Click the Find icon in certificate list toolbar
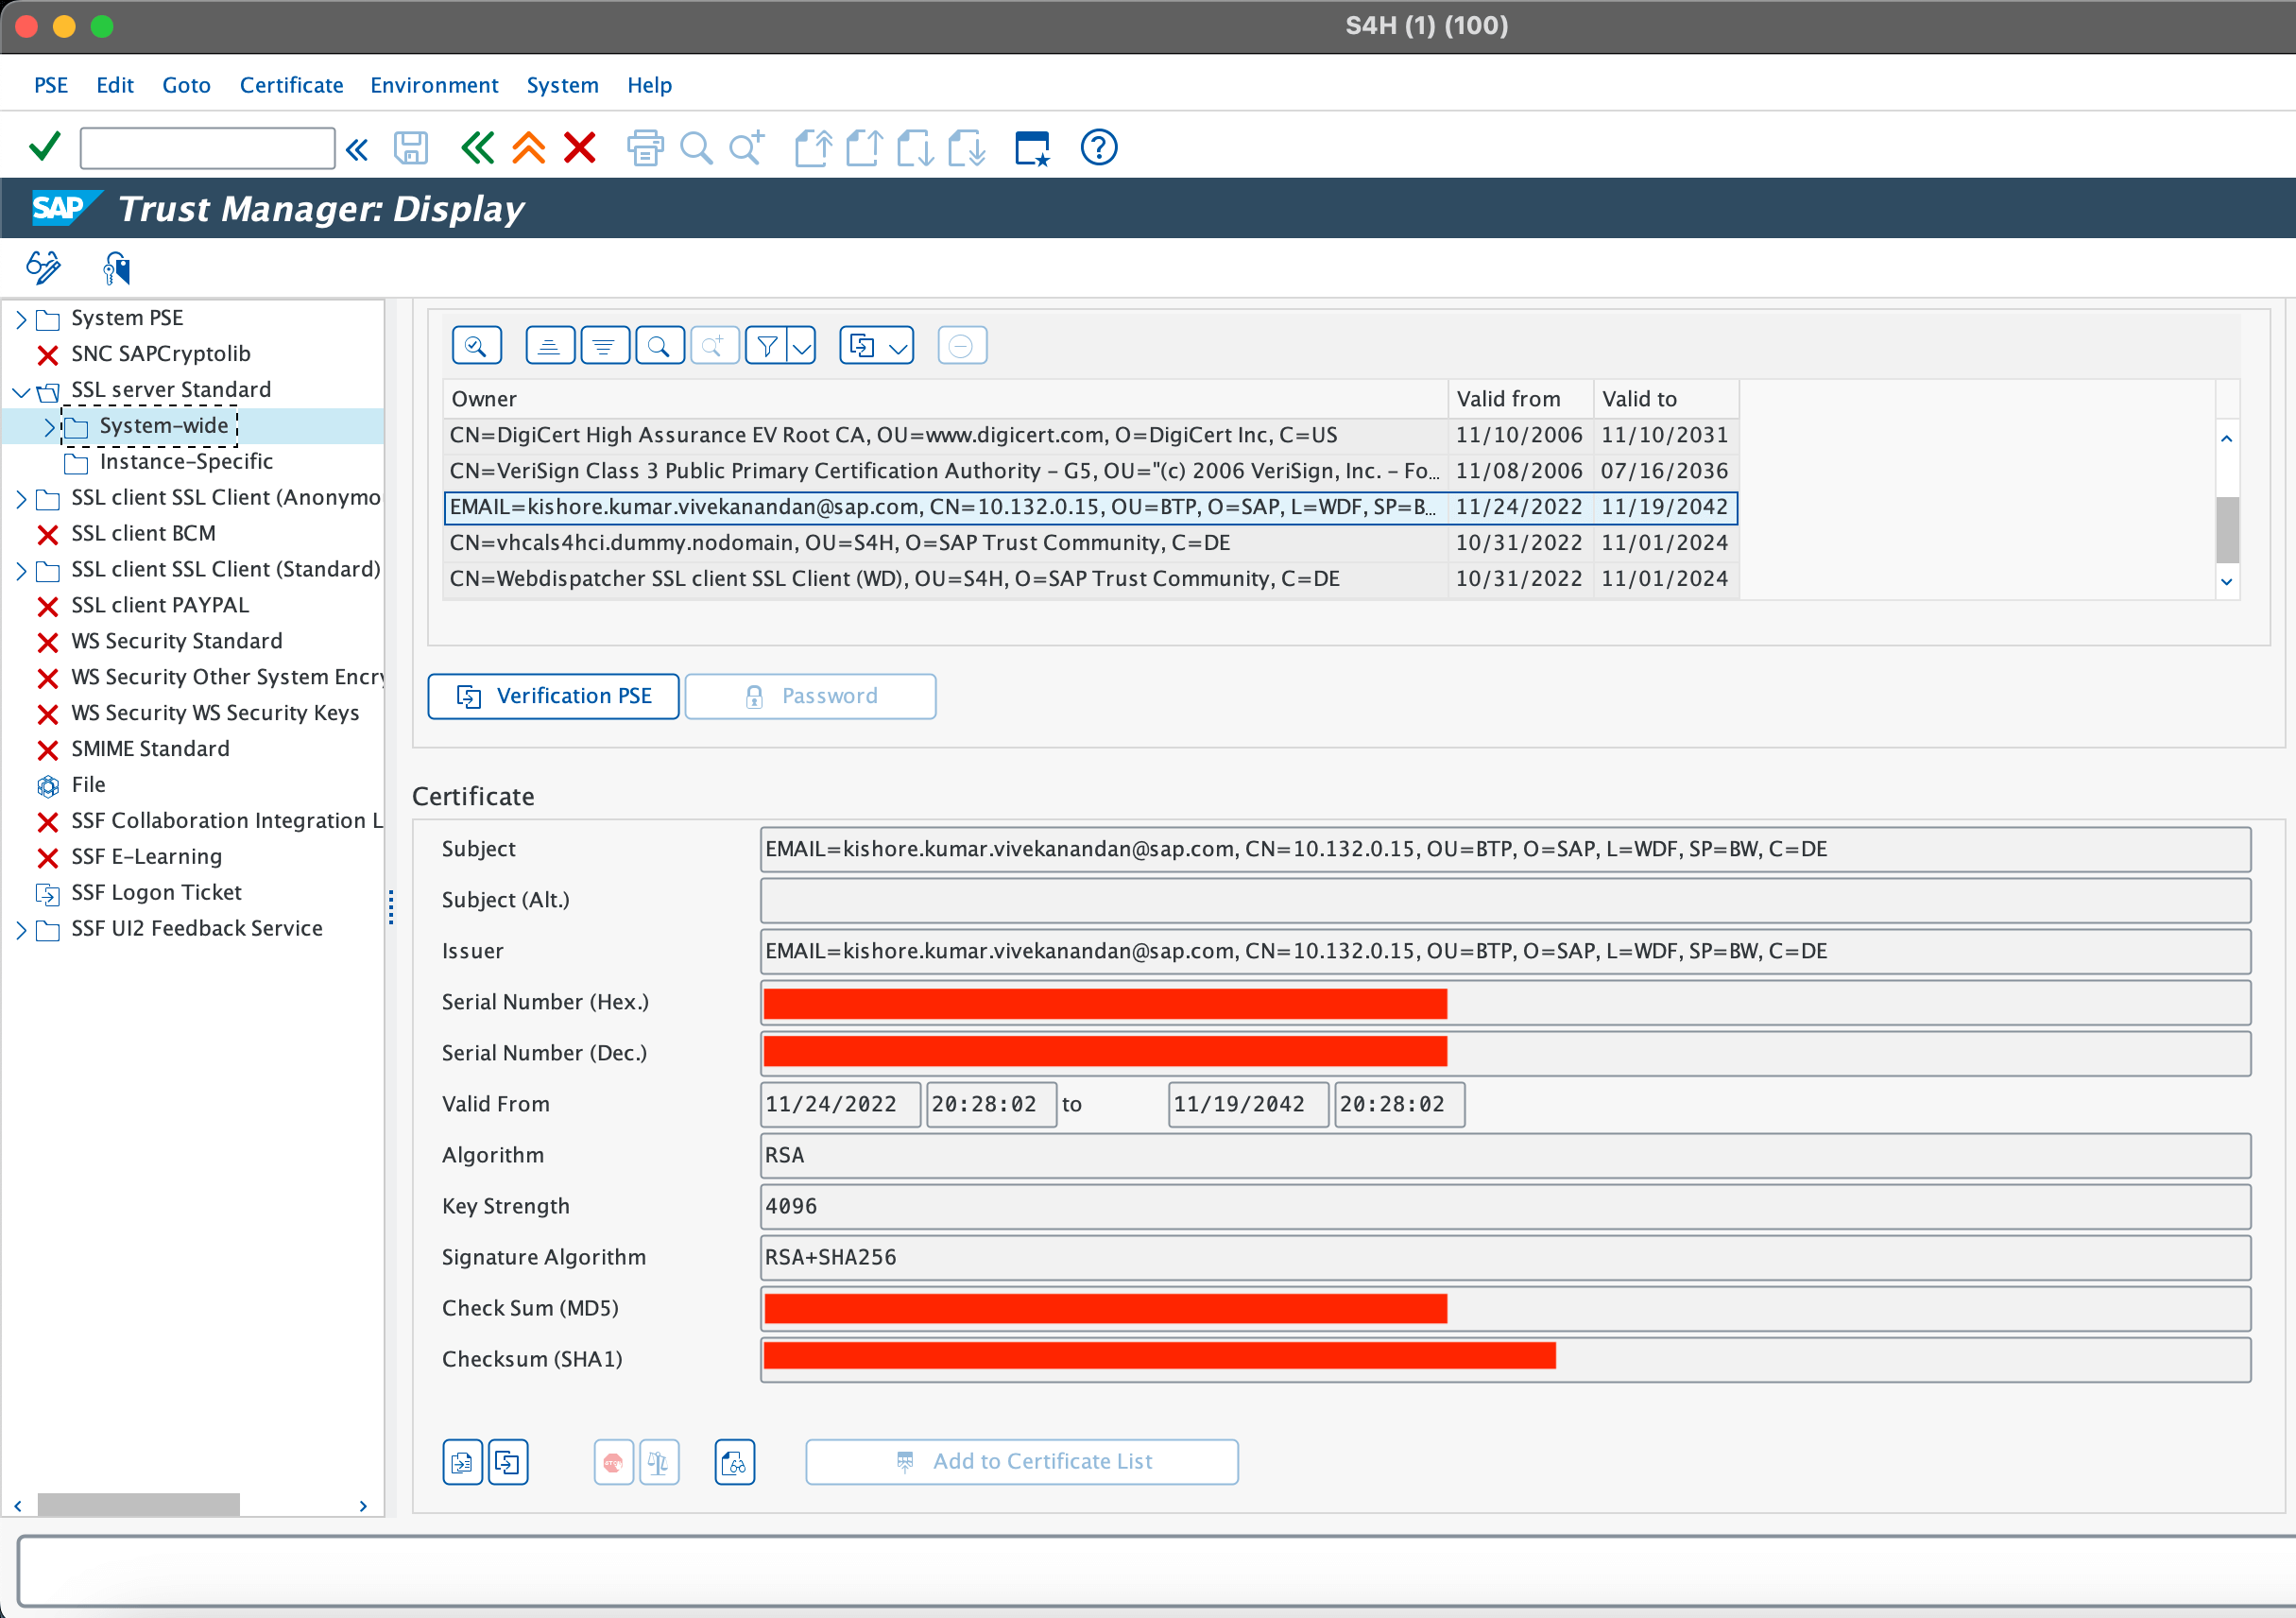 point(659,346)
